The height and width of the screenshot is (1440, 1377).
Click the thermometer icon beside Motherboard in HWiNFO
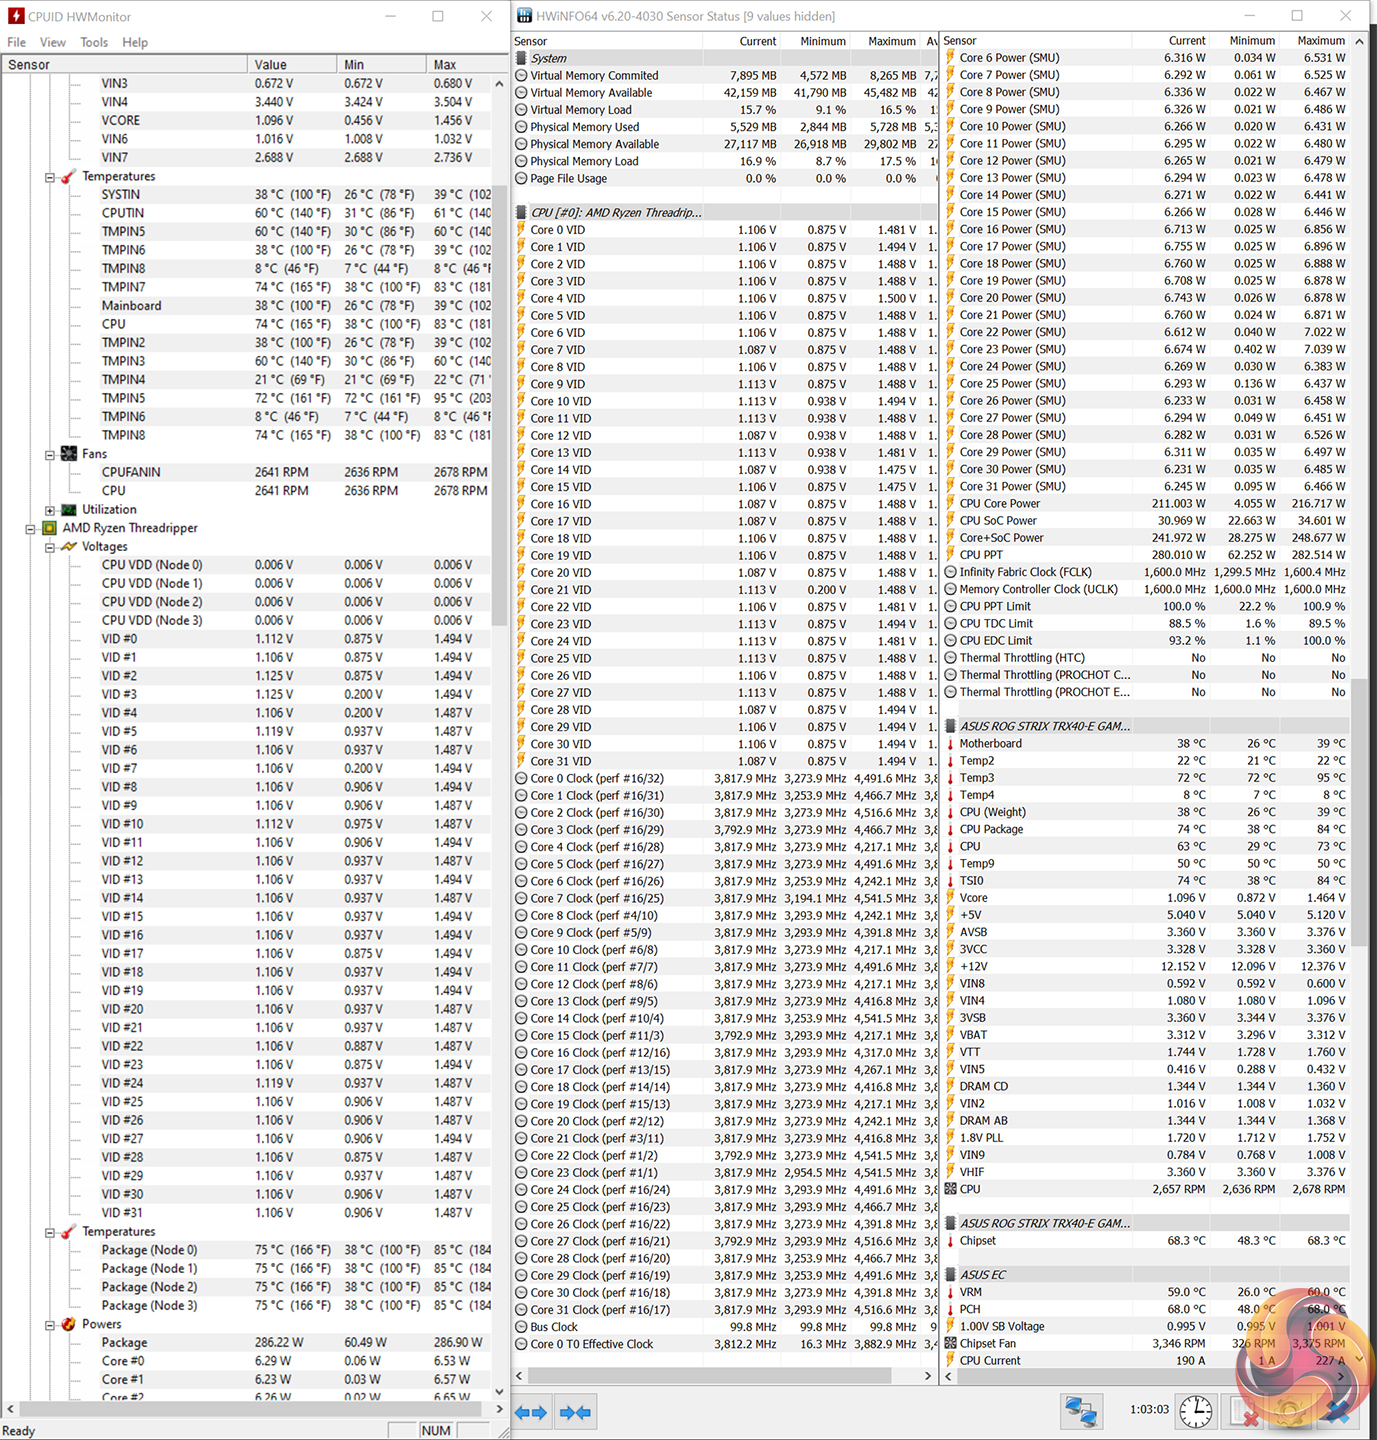[950, 744]
